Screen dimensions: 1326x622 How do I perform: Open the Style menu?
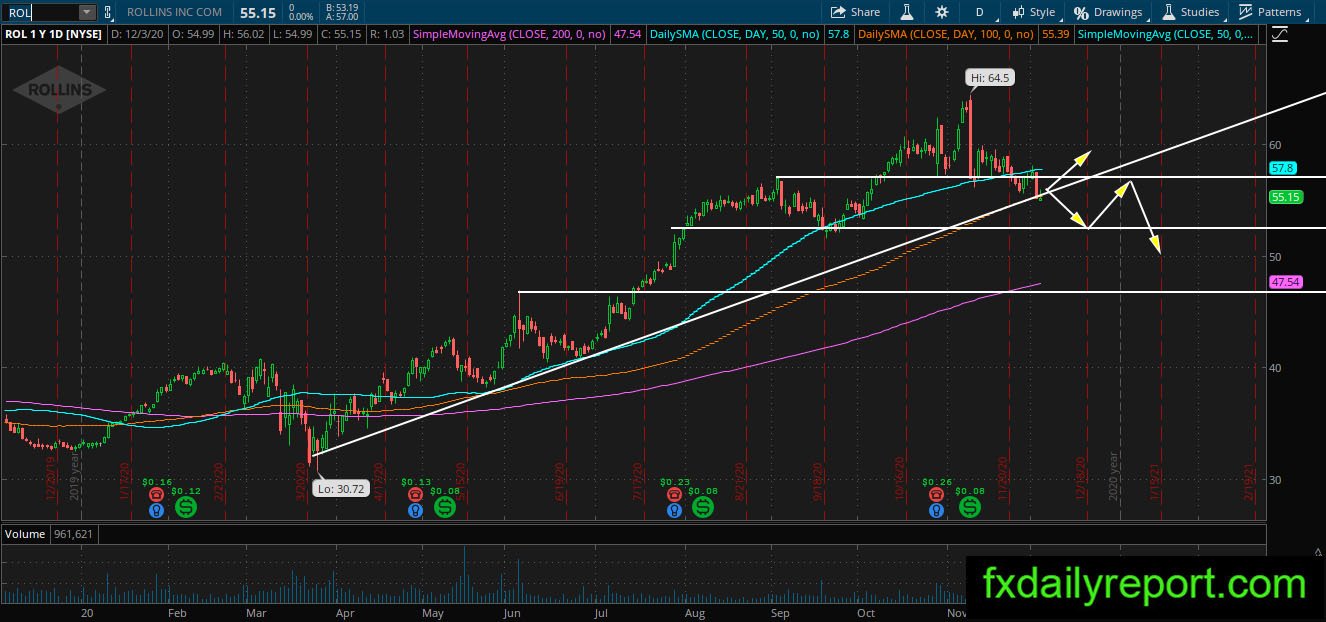point(1033,12)
